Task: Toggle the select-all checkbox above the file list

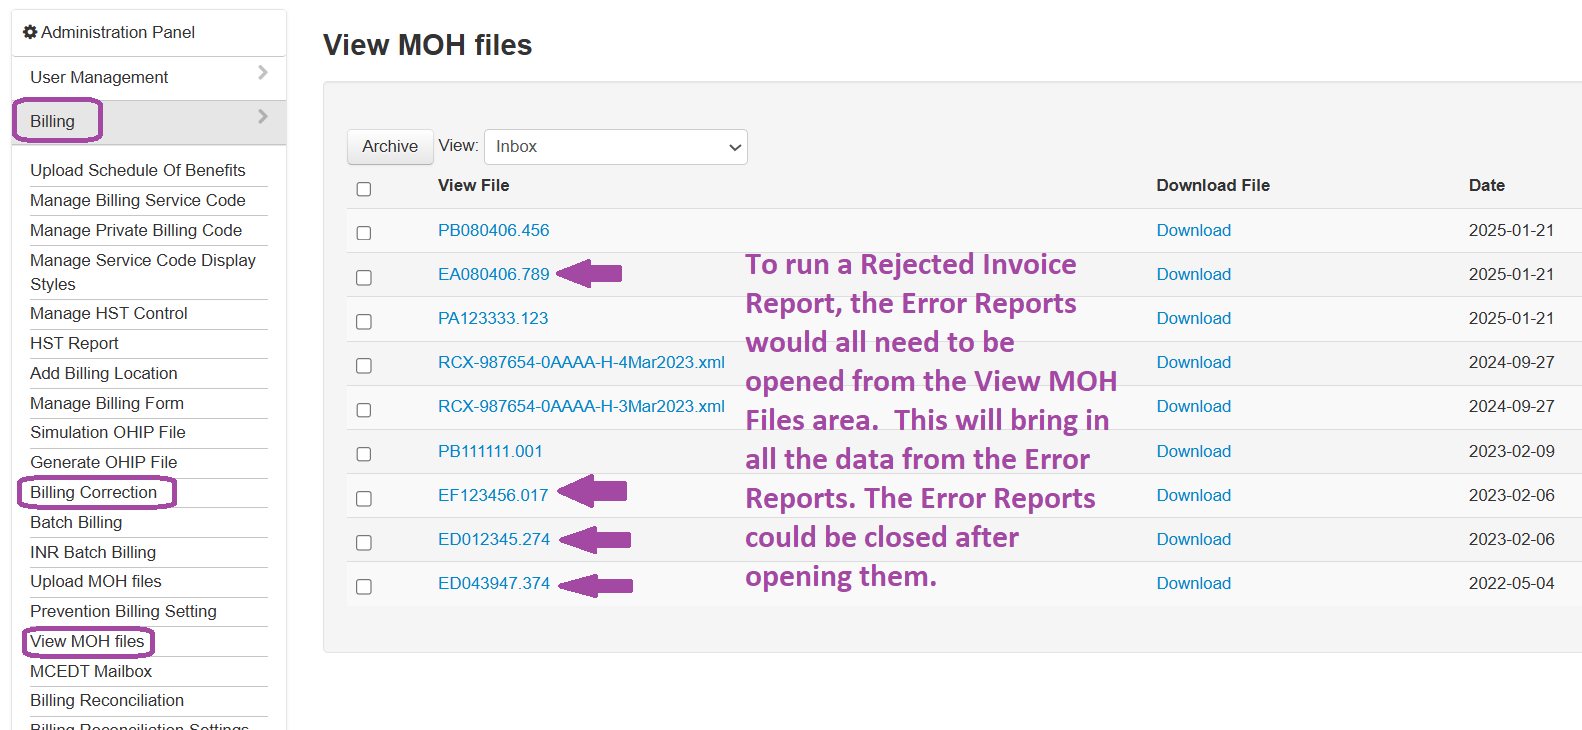Action: 363,188
